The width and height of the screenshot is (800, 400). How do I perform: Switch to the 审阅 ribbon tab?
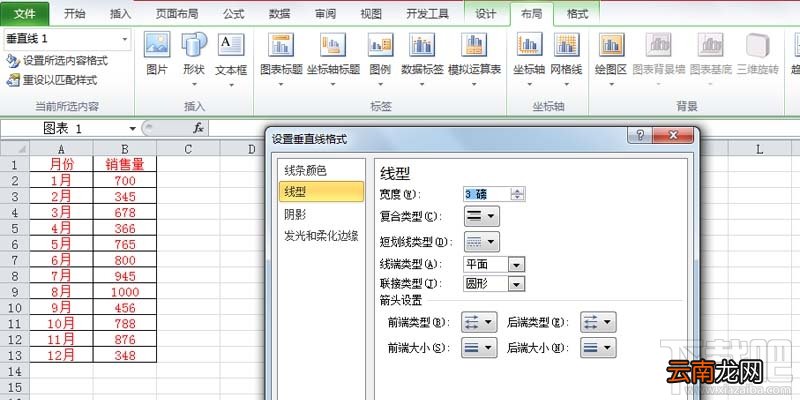pos(326,14)
